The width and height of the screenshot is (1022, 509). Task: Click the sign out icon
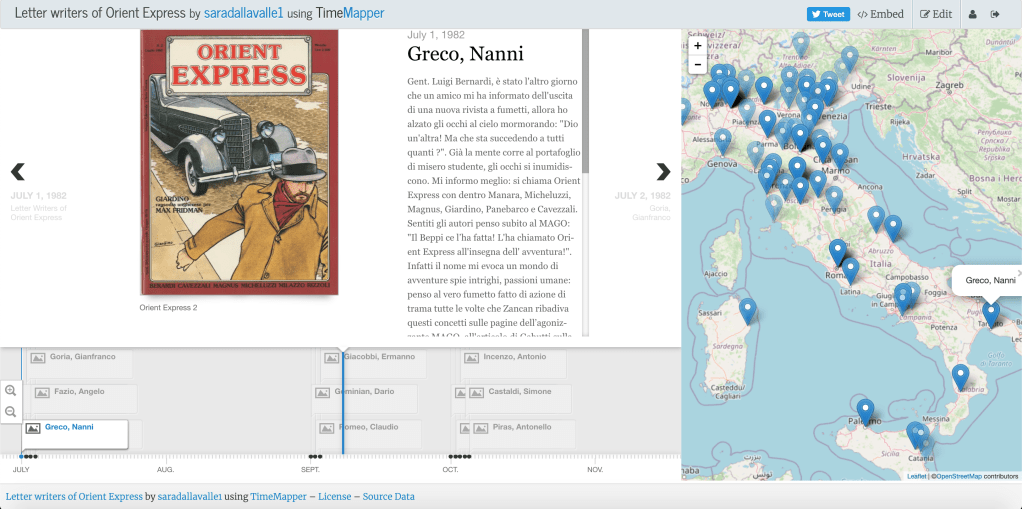click(995, 14)
